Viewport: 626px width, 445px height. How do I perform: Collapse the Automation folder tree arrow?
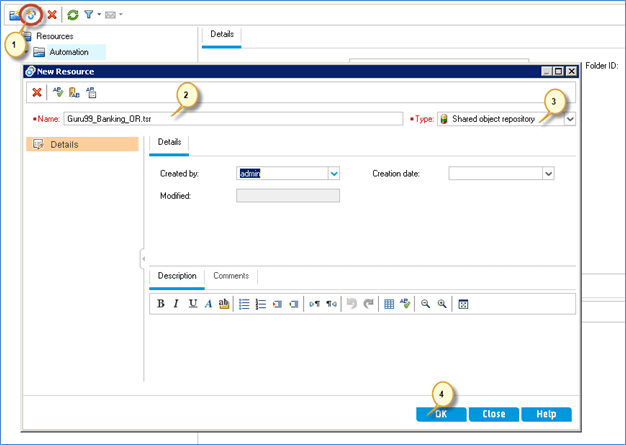(26, 52)
